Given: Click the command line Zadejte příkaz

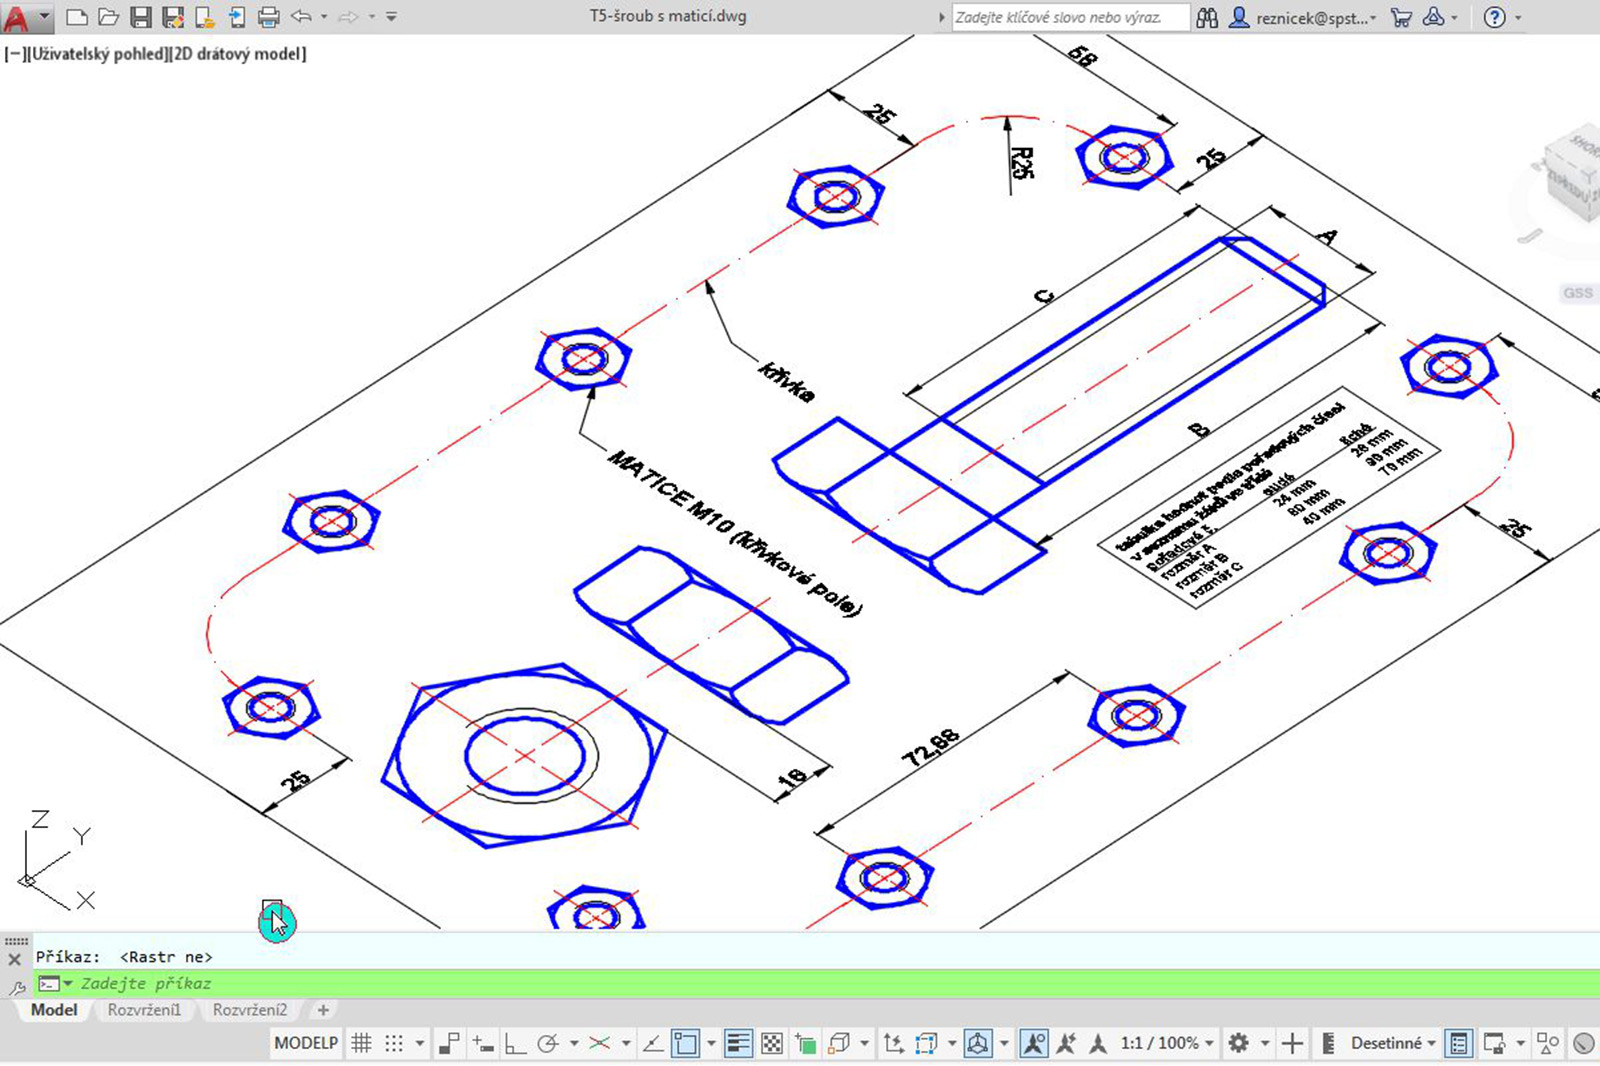Looking at the screenshot, I should coord(817,983).
